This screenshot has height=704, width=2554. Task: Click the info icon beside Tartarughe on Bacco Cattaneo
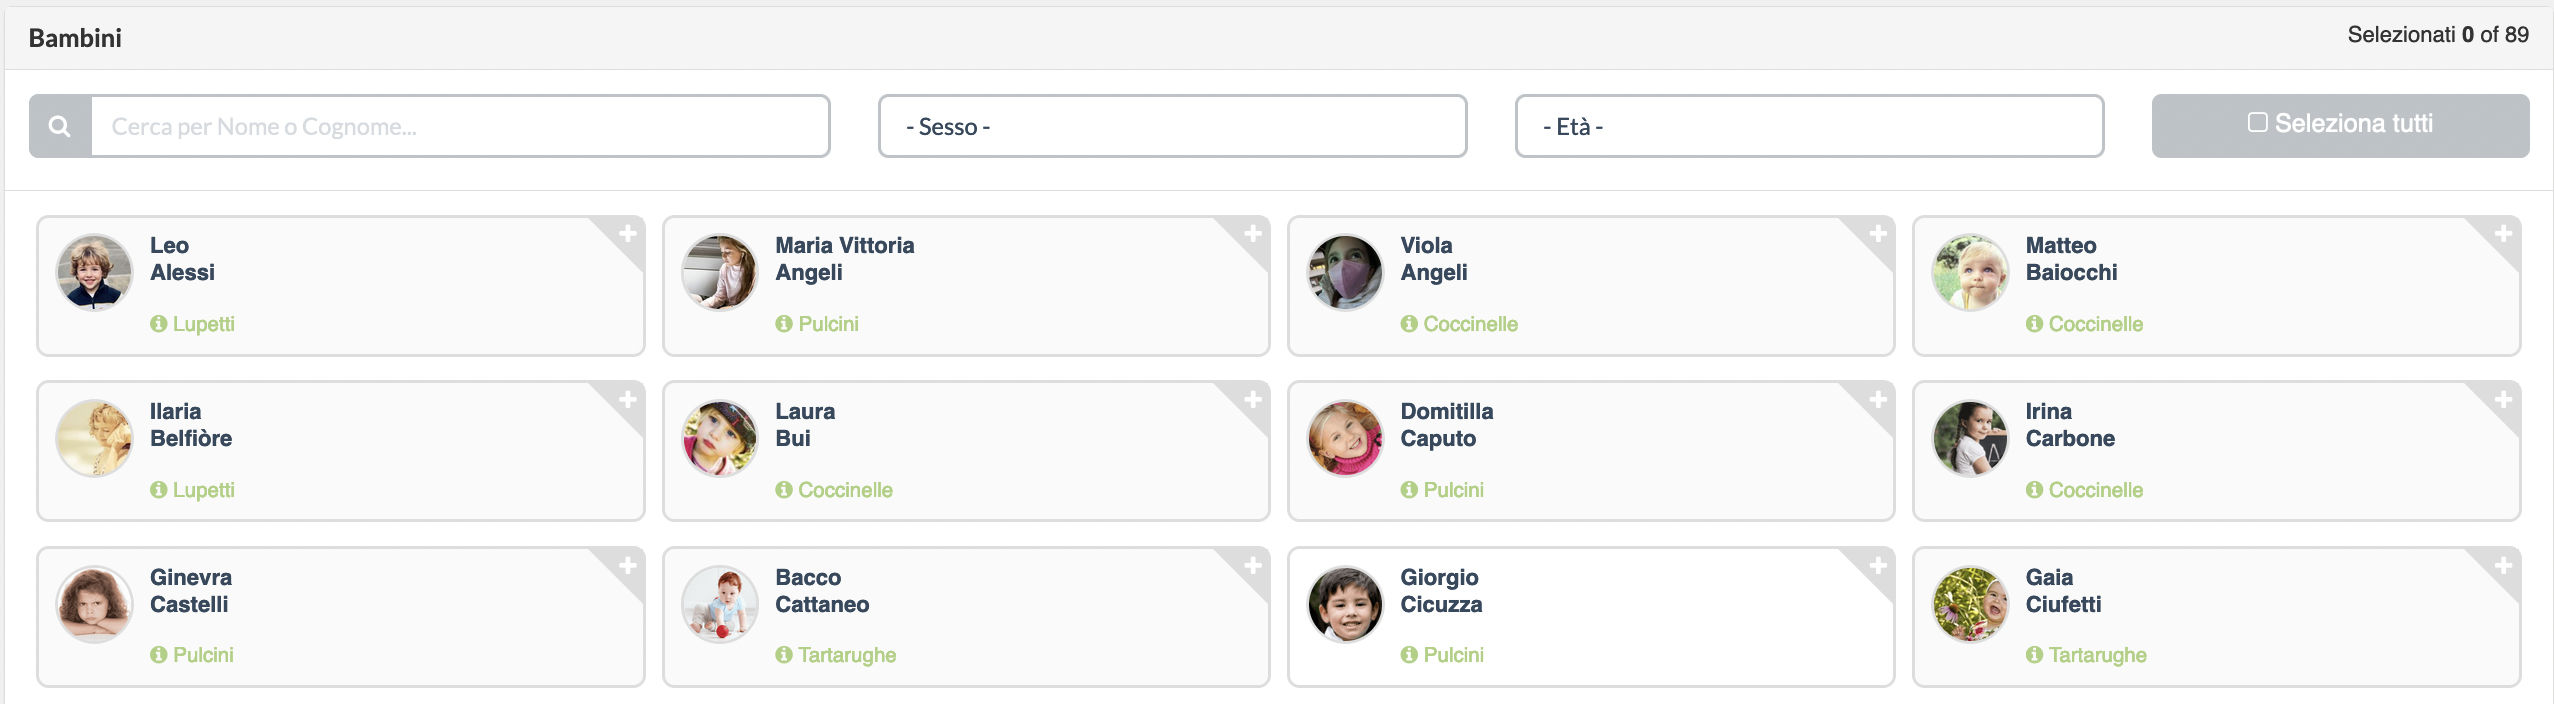point(784,655)
